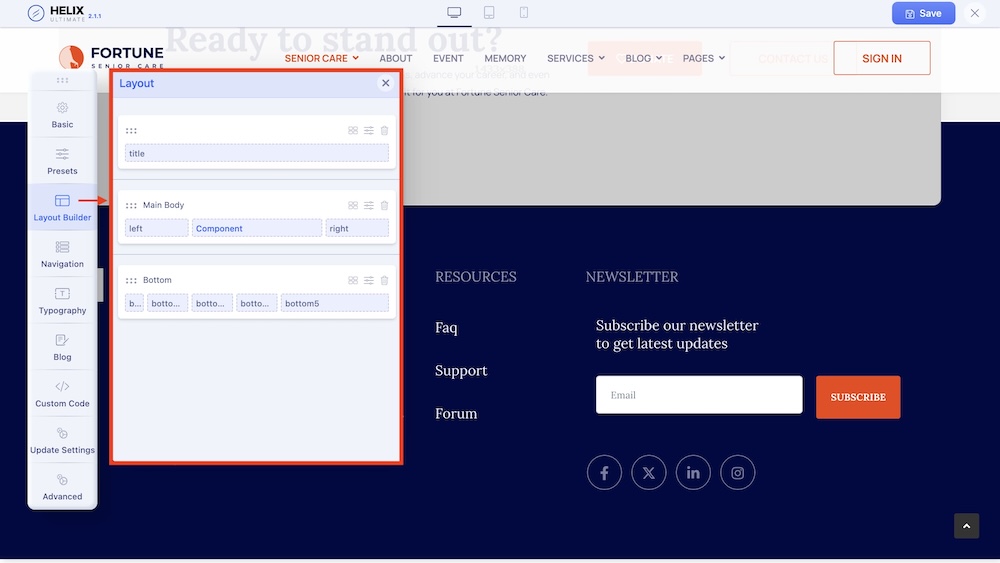The width and height of the screenshot is (1000, 563).
Task: Switch to tablet preview mode
Action: (489, 13)
